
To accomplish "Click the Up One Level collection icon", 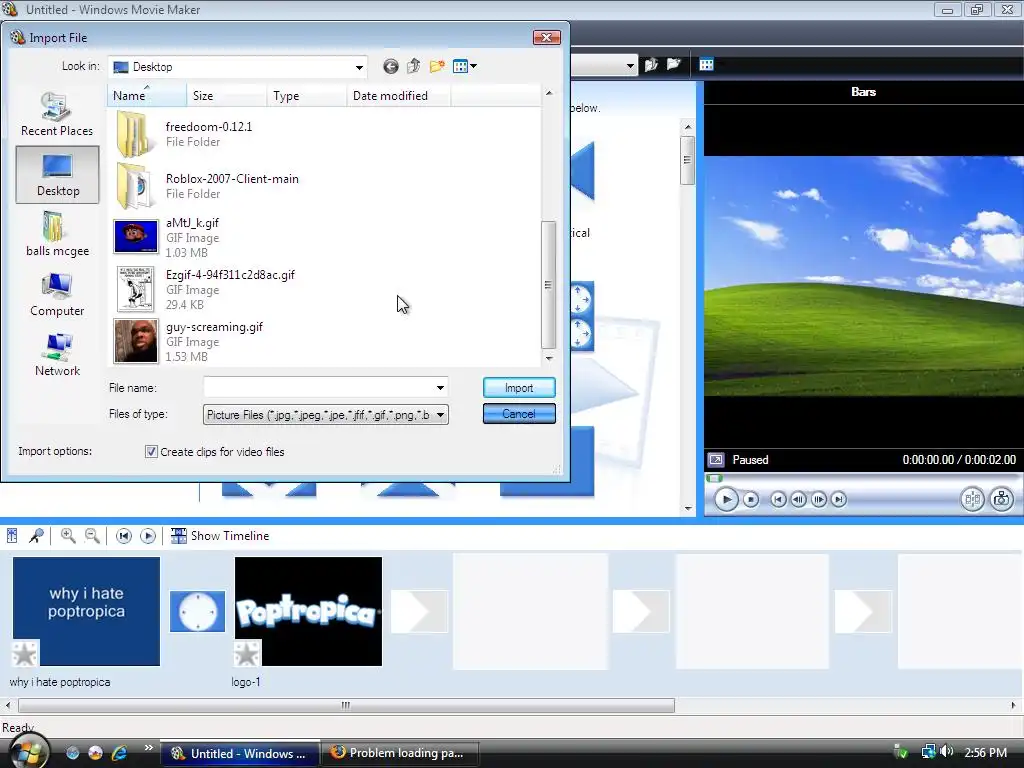I will pyautogui.click(x=651, y=64).
